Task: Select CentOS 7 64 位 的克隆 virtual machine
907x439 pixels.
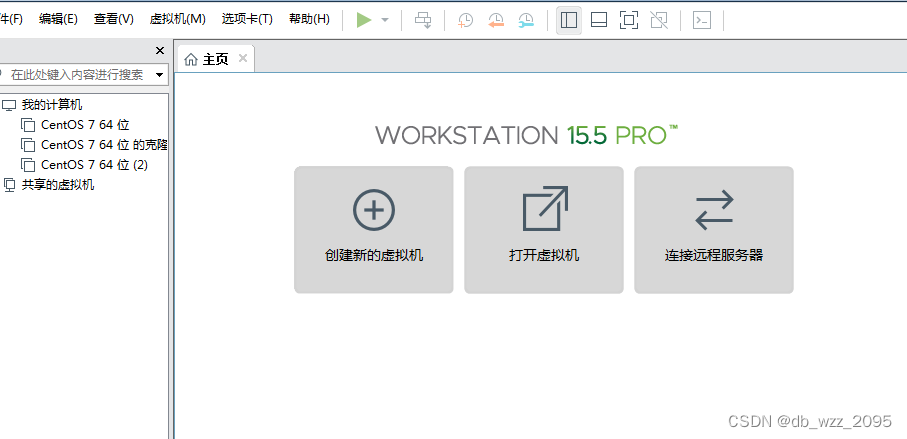Action: tap(104, 145)
